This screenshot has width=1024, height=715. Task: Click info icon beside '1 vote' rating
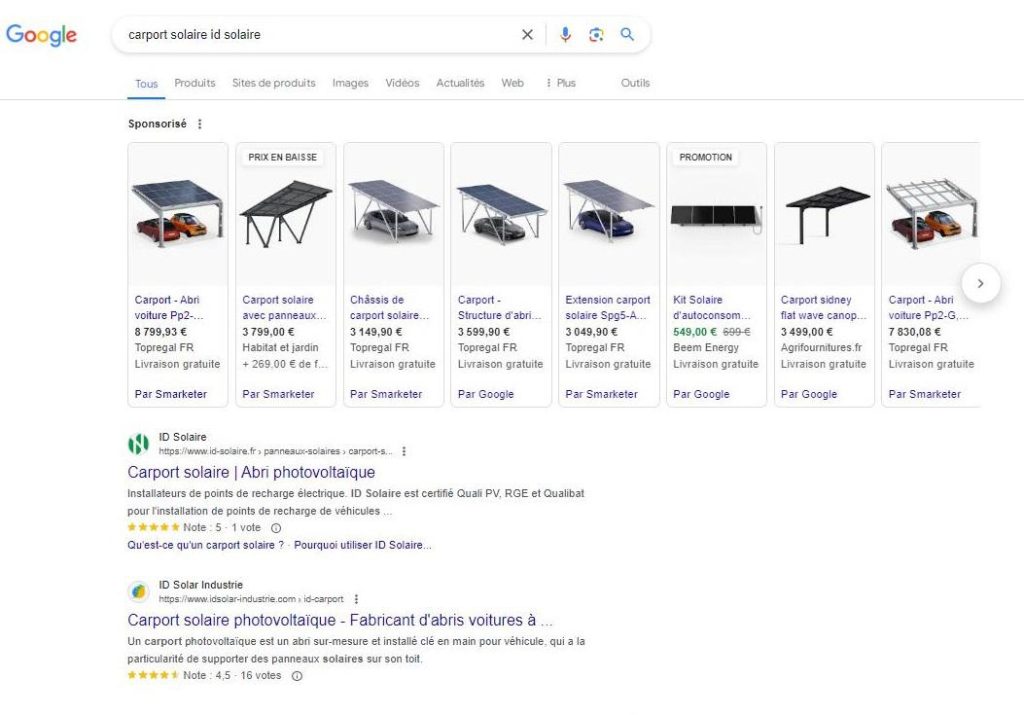pyautogui.click(x=276, y=528)
